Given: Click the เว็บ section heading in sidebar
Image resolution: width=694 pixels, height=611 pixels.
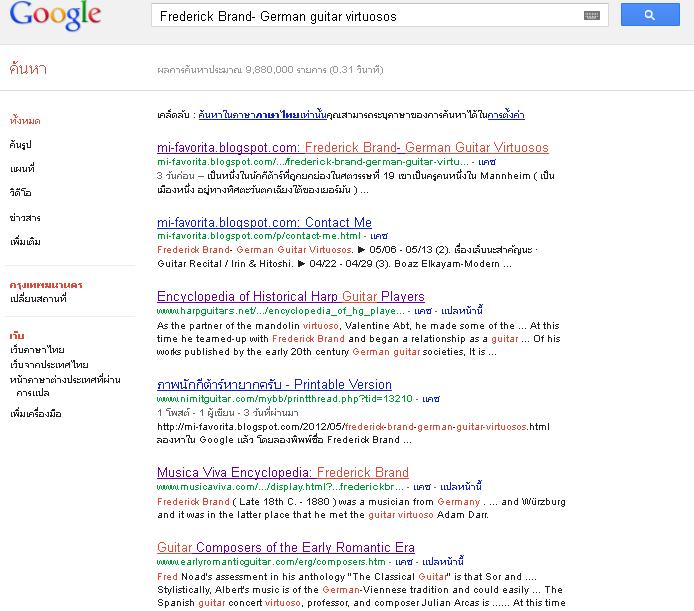Looking at the screenshot, I should (x=17, y=336).
